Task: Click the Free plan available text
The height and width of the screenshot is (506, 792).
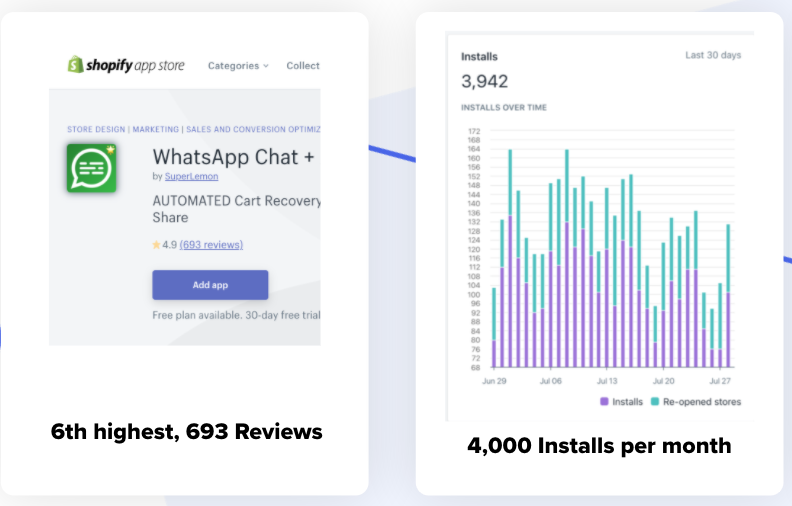Action: pyautogui.click(x=236, y=315)
